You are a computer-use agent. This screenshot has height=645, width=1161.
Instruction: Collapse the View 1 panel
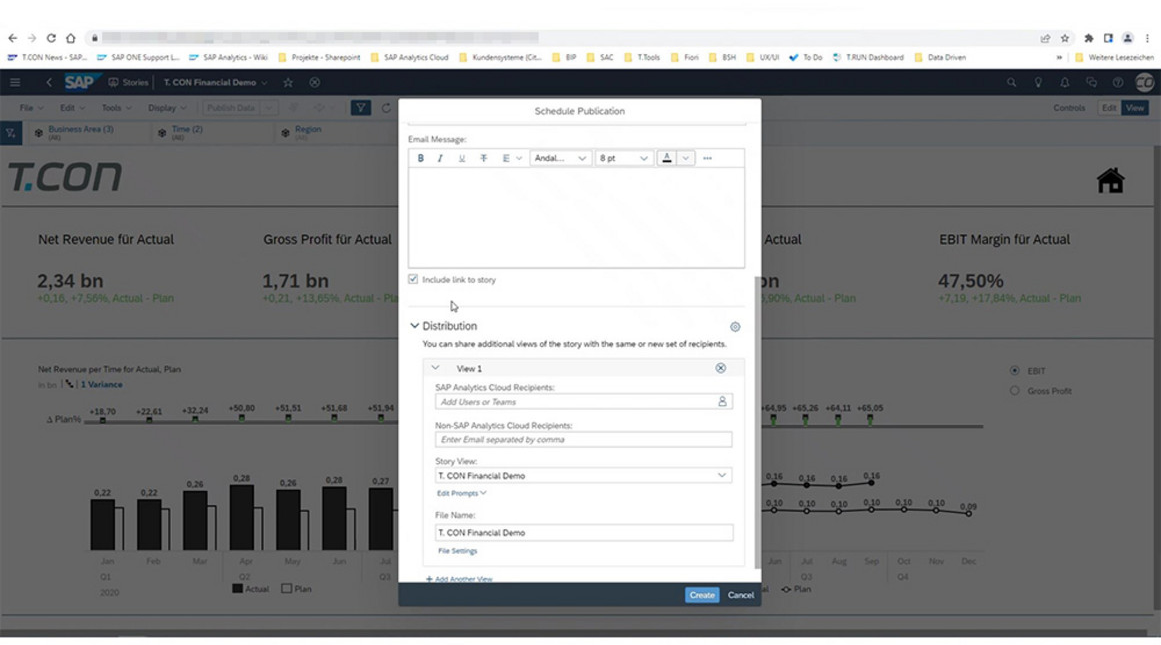coord(435,368)
